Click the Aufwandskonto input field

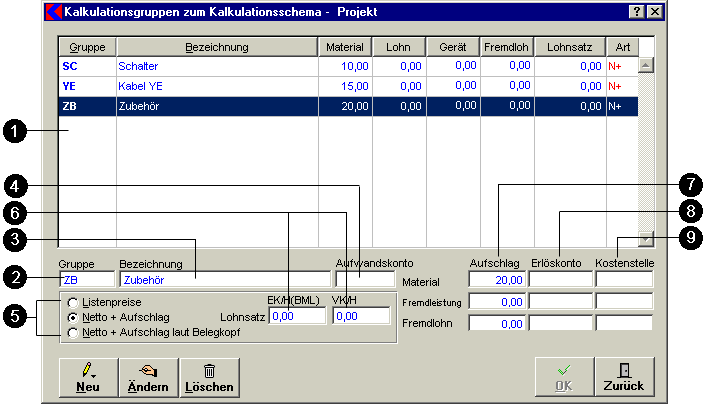pos(365,281)
